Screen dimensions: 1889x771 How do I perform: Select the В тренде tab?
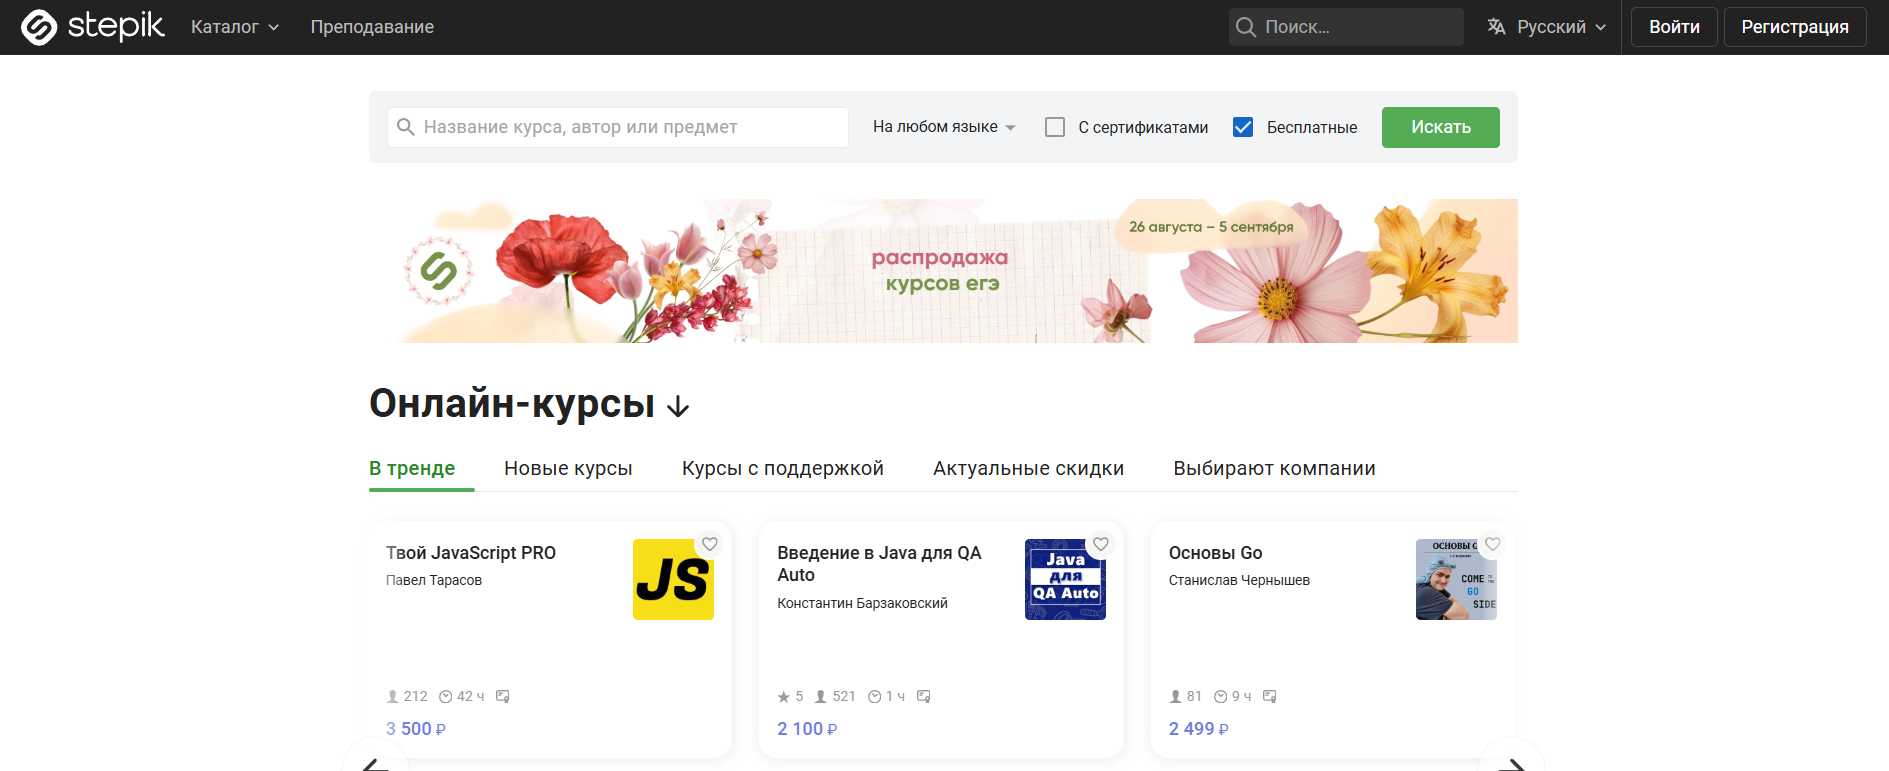(412, 468)
